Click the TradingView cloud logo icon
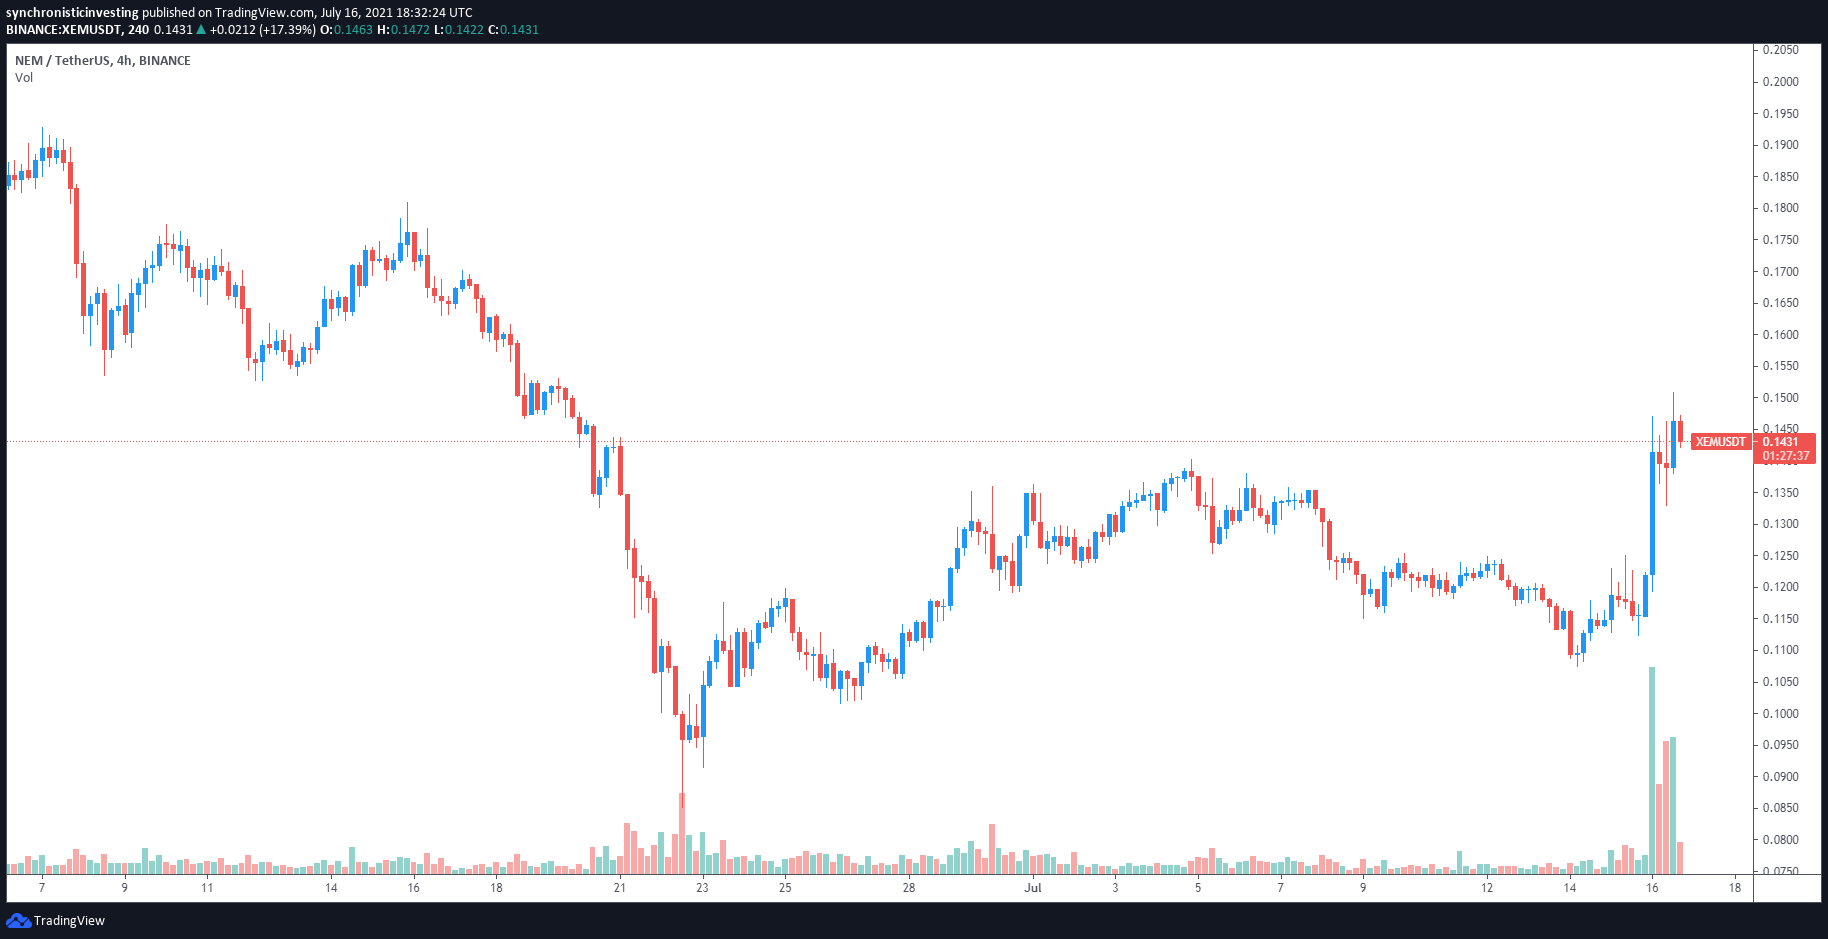Viewport: 1828px width, 939px height. pos(18,920)
